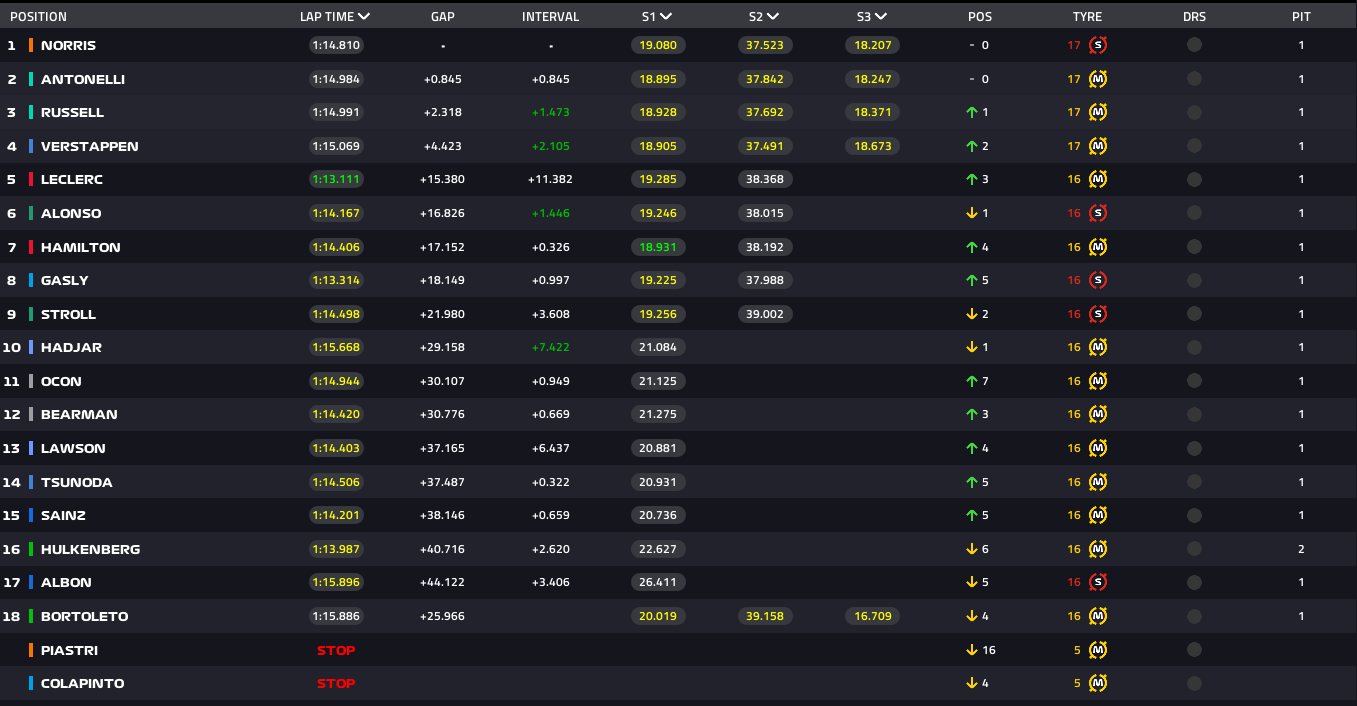The image size is (1357, 706).
Task: Click the GAP column header
Action: click(442, 17)
